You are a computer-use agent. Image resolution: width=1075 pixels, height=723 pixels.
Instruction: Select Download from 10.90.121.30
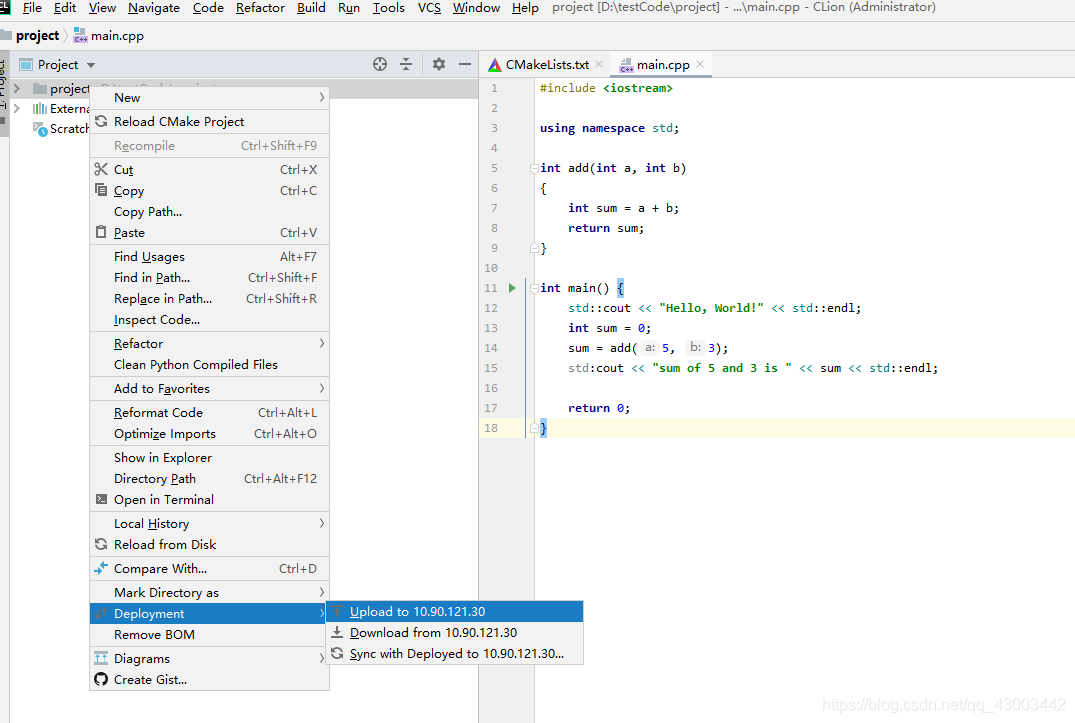pyautogui.click(x=455, y=633)
